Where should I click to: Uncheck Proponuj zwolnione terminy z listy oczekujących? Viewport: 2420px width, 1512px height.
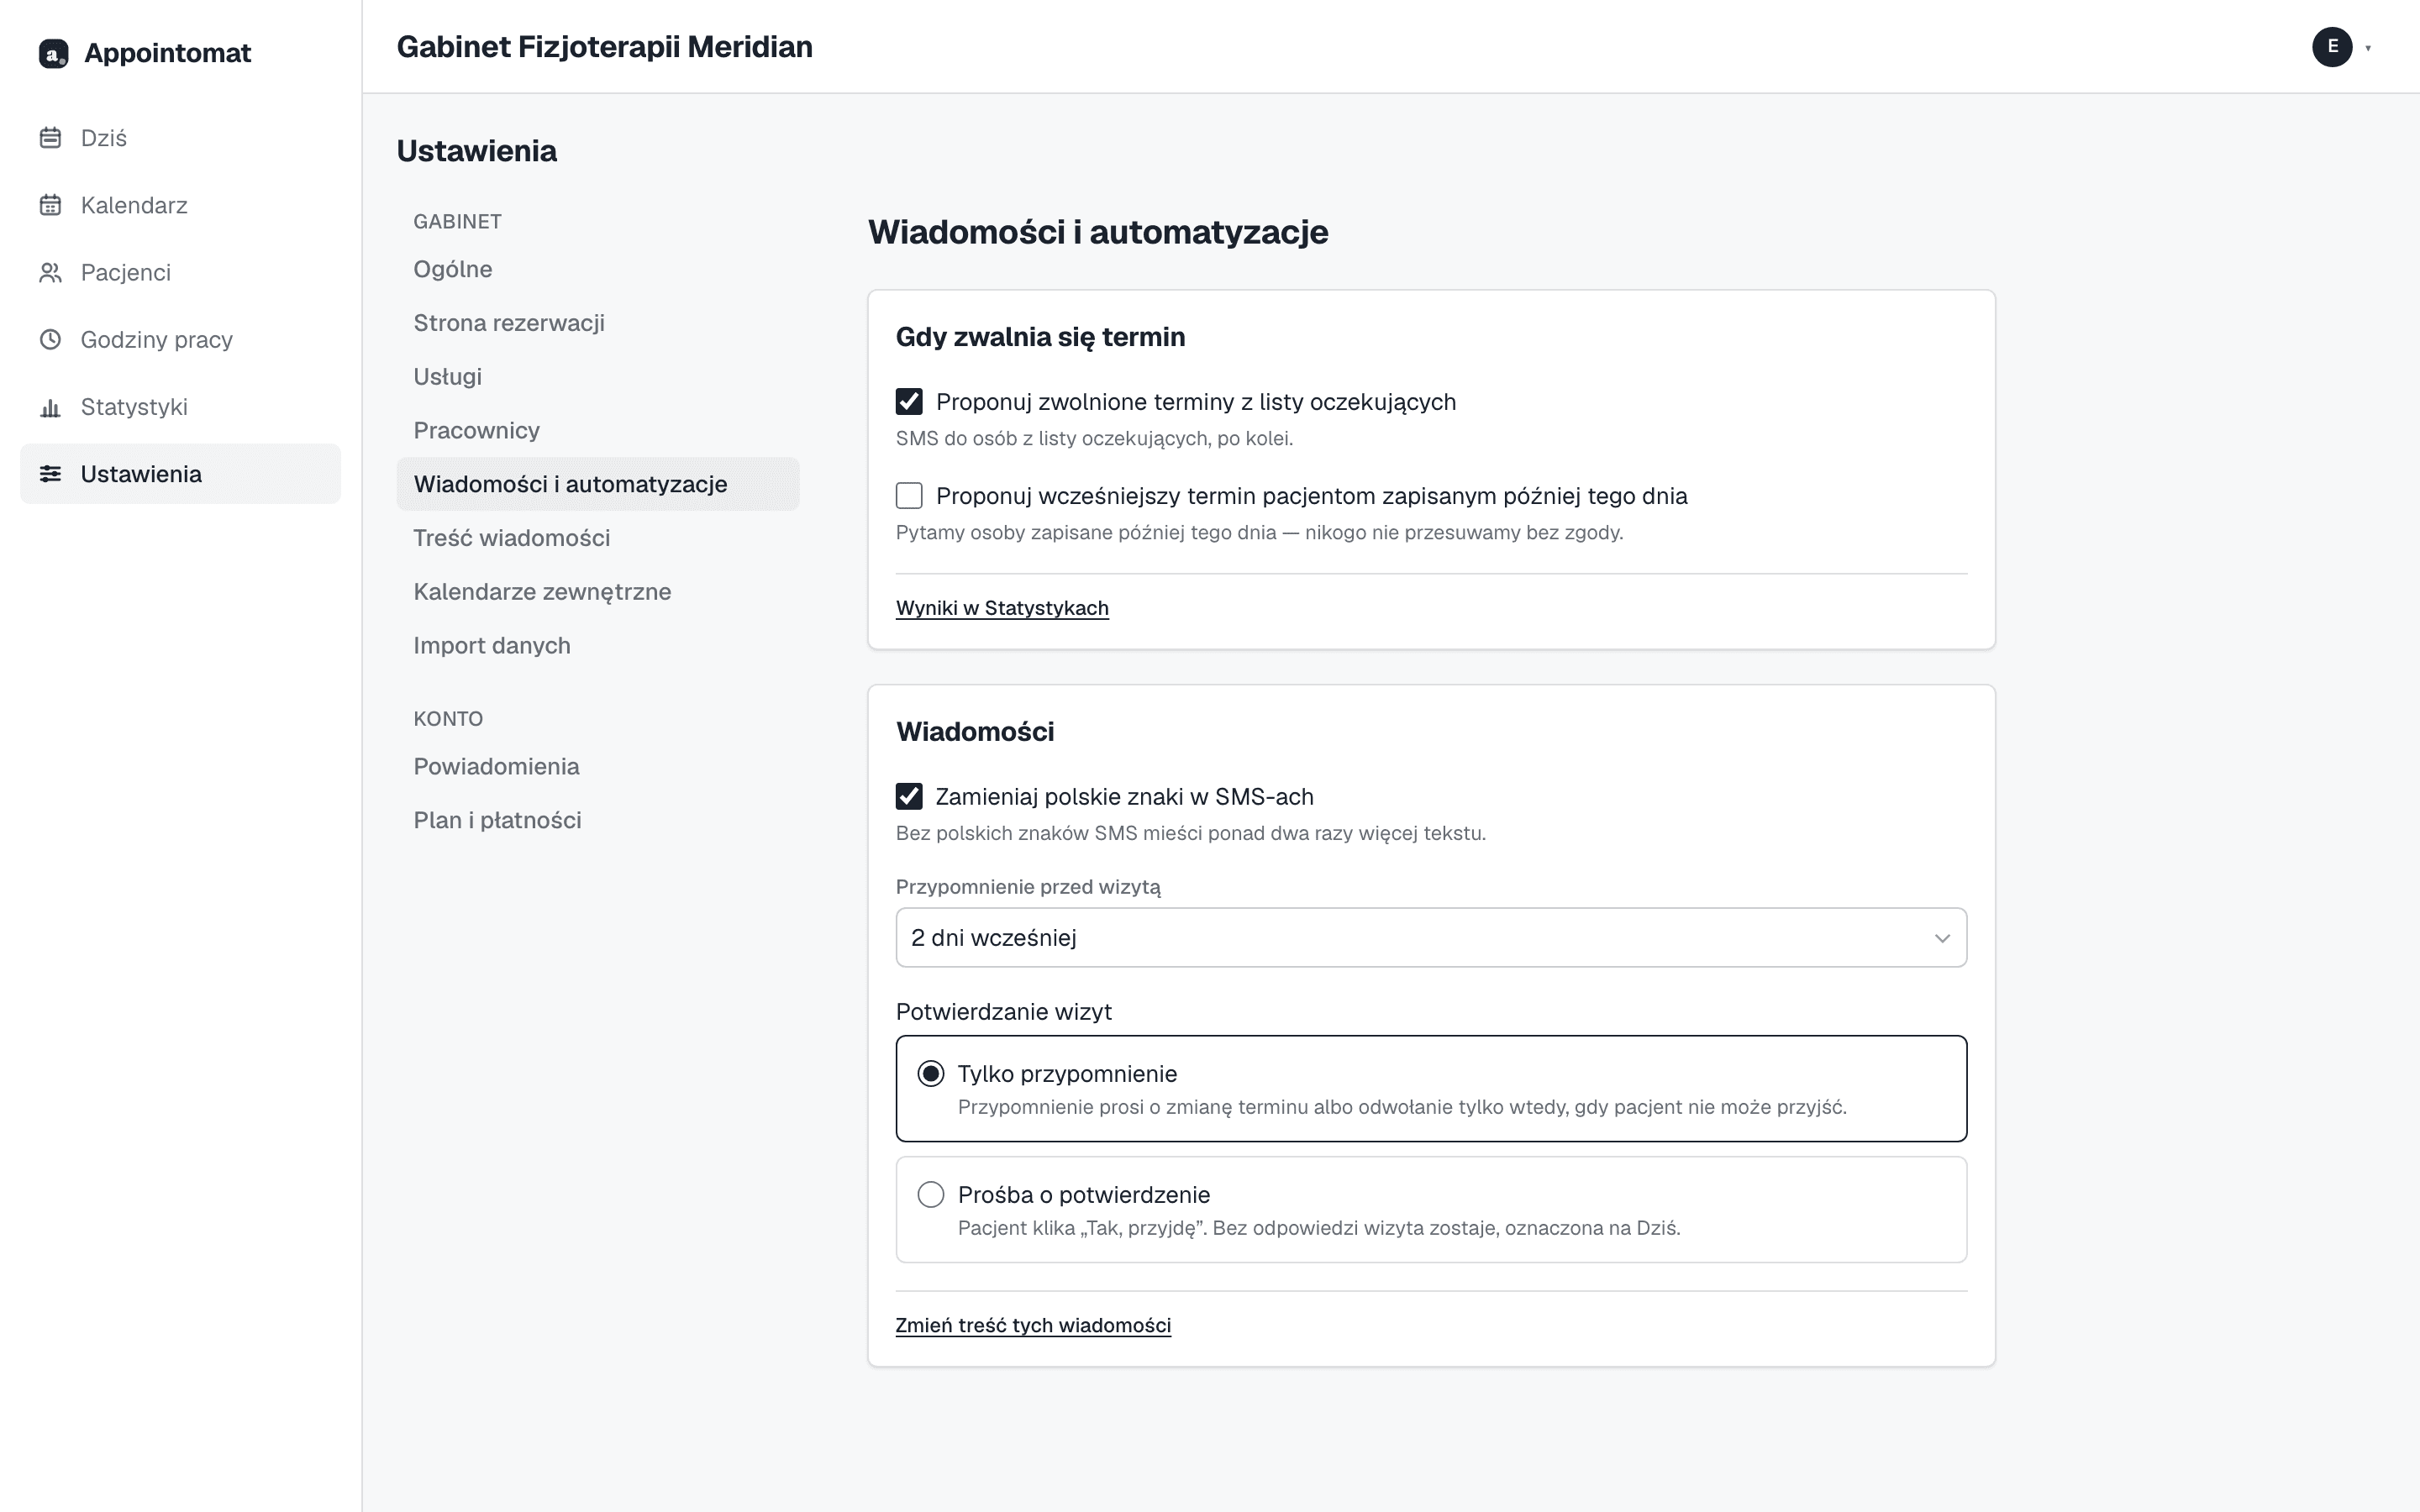[909, 402]
